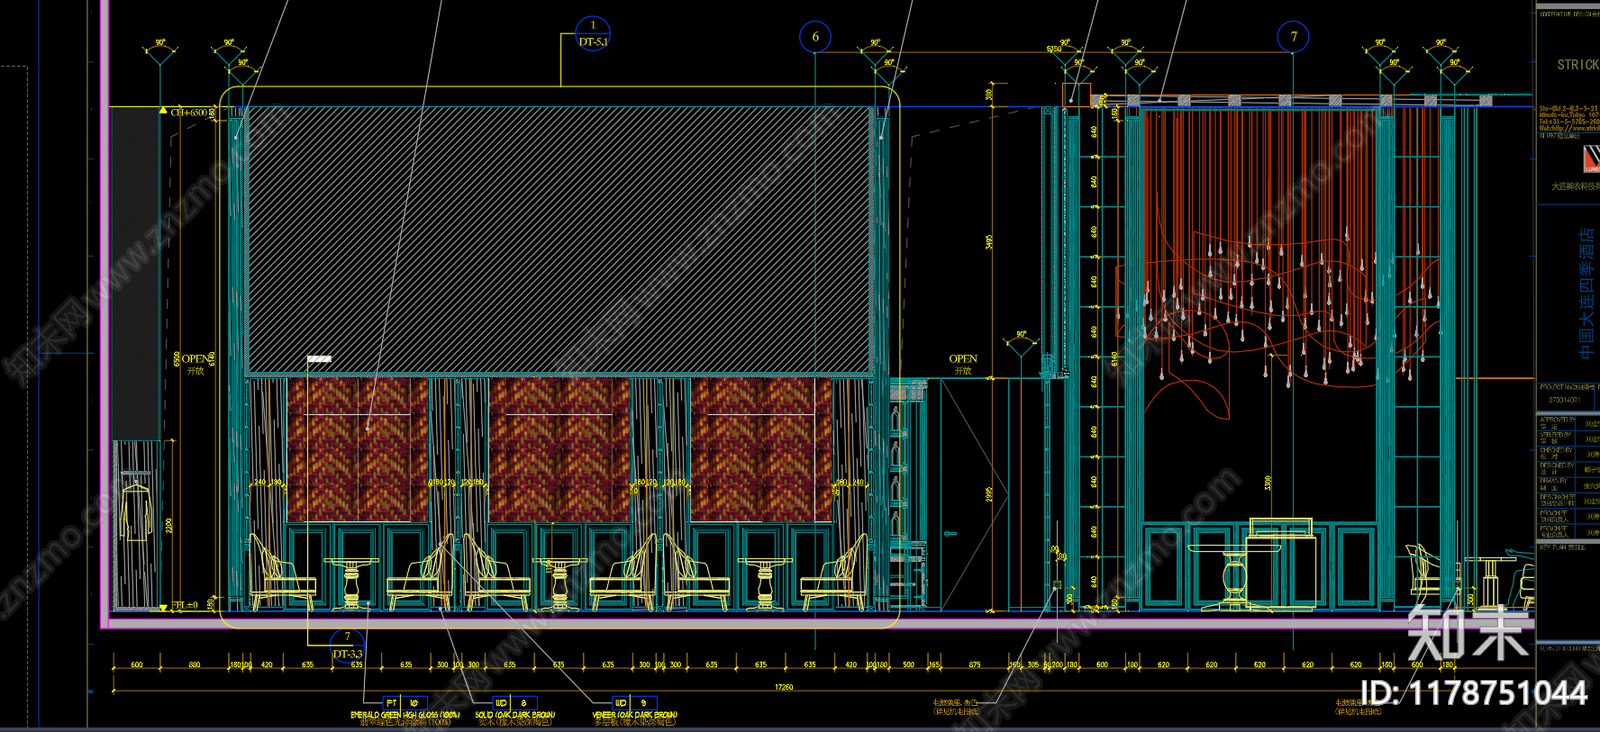Click grid bubble number 6
The image size is (1600, 732).
click(815, 37)
